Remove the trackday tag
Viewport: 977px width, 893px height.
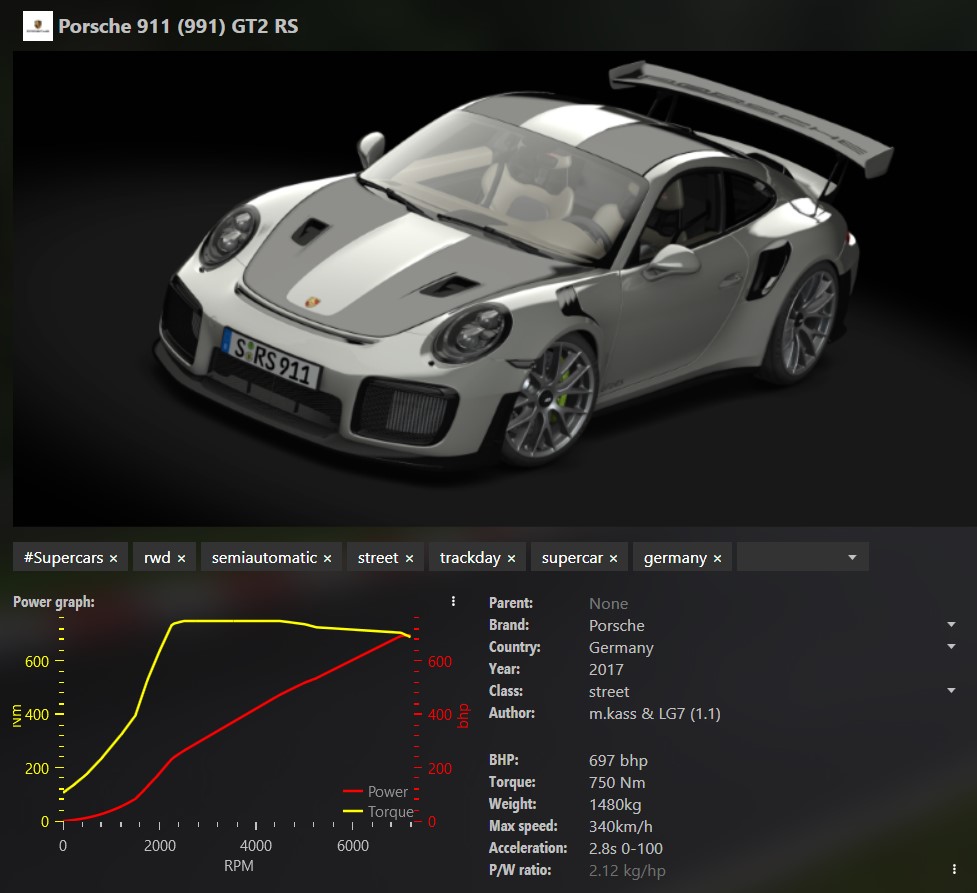pos(512,558)
